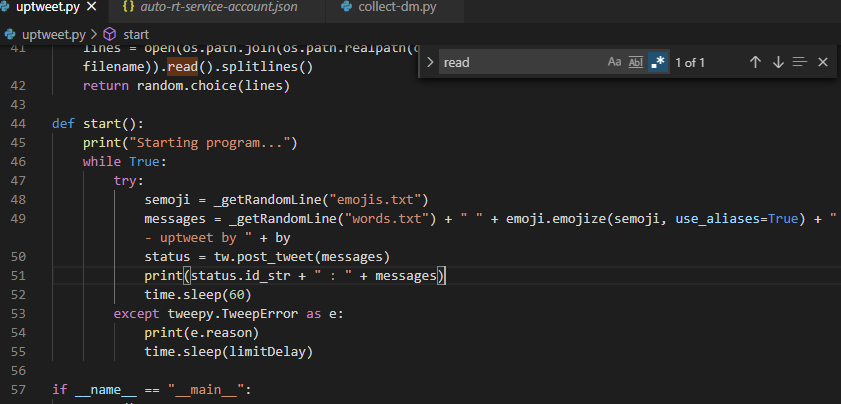
Task: Click line number 44 in gutter
Action: coord(18,123)
